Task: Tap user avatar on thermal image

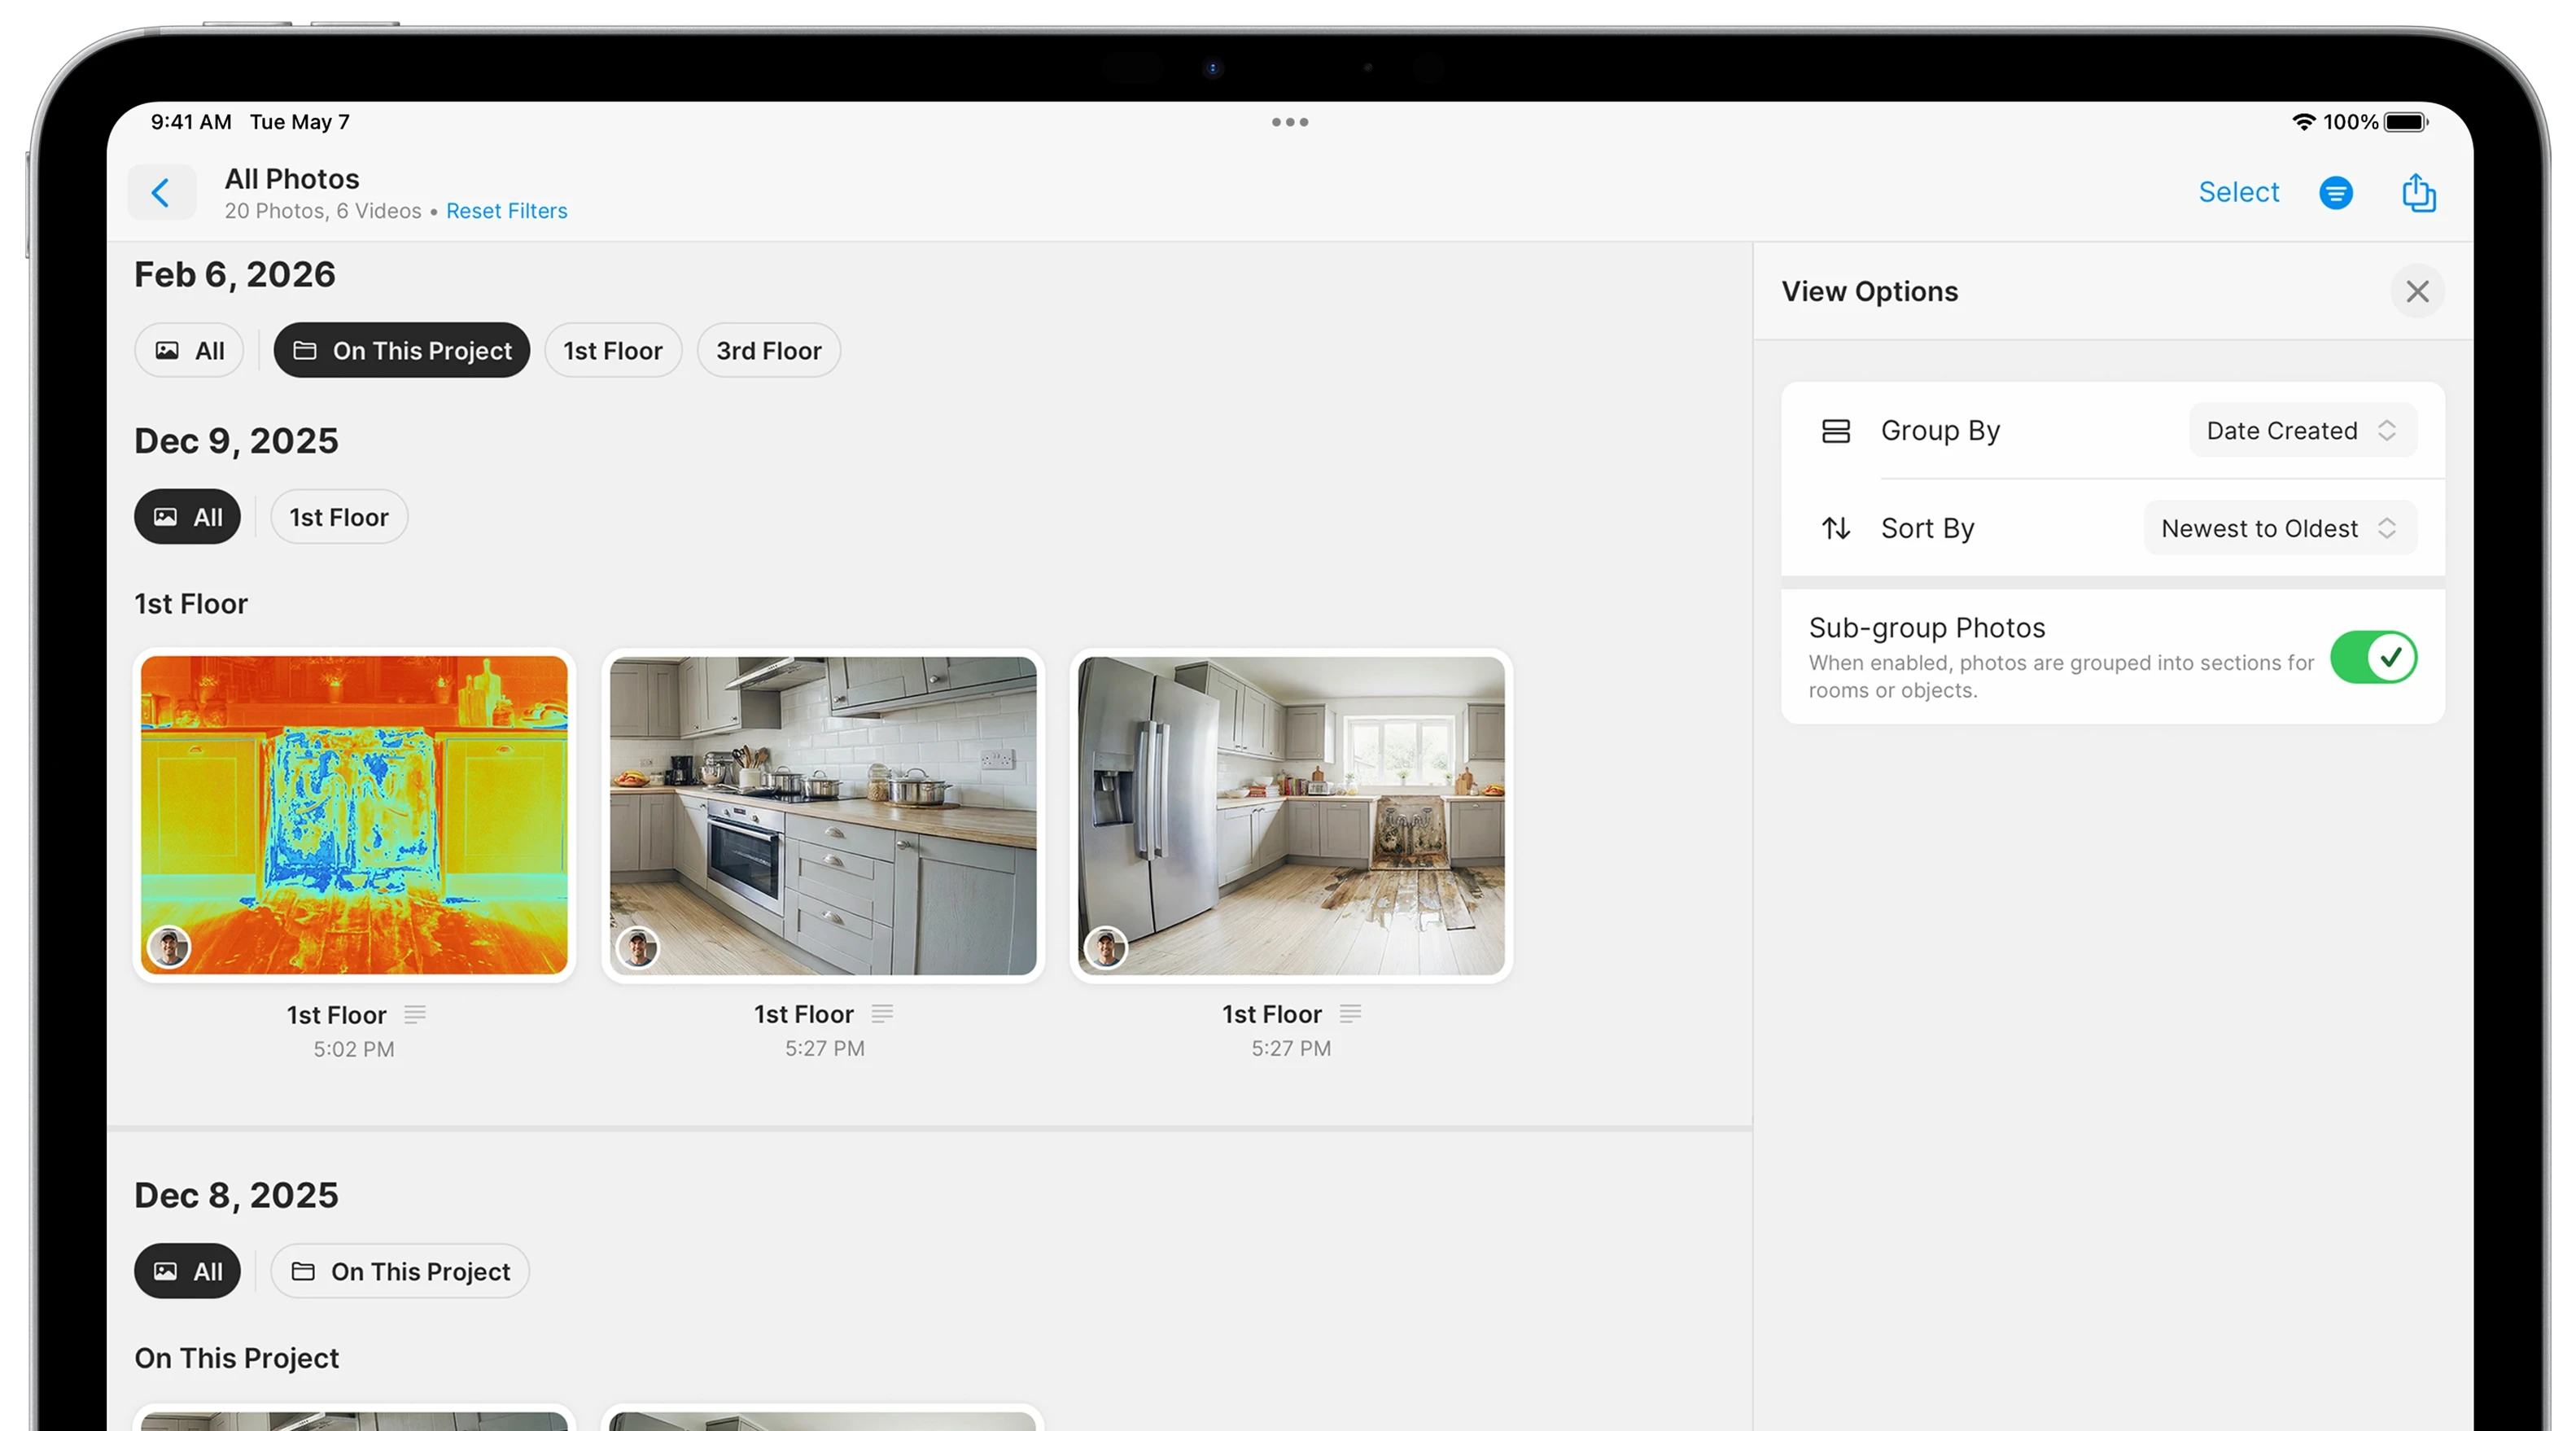Action: [x=169, y=946]
